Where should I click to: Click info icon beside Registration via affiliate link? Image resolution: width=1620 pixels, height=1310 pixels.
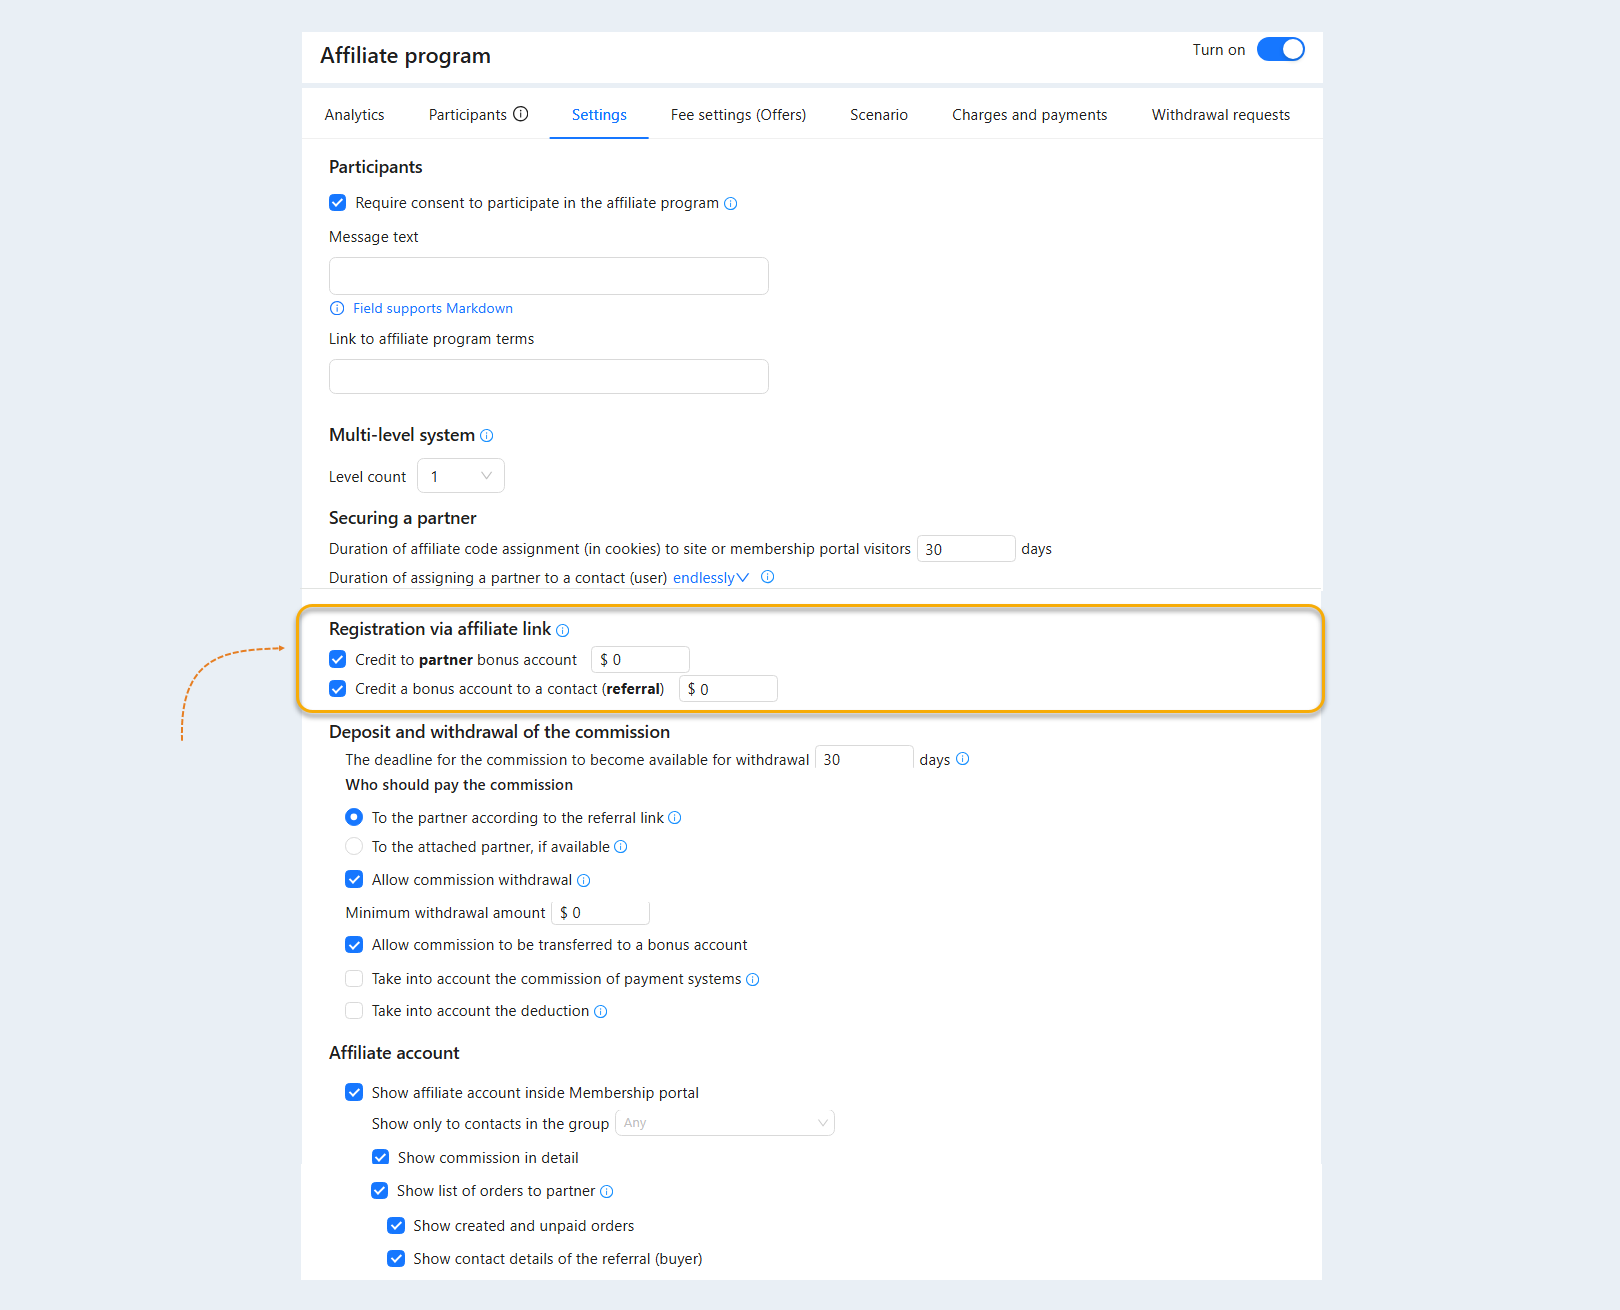563,630
